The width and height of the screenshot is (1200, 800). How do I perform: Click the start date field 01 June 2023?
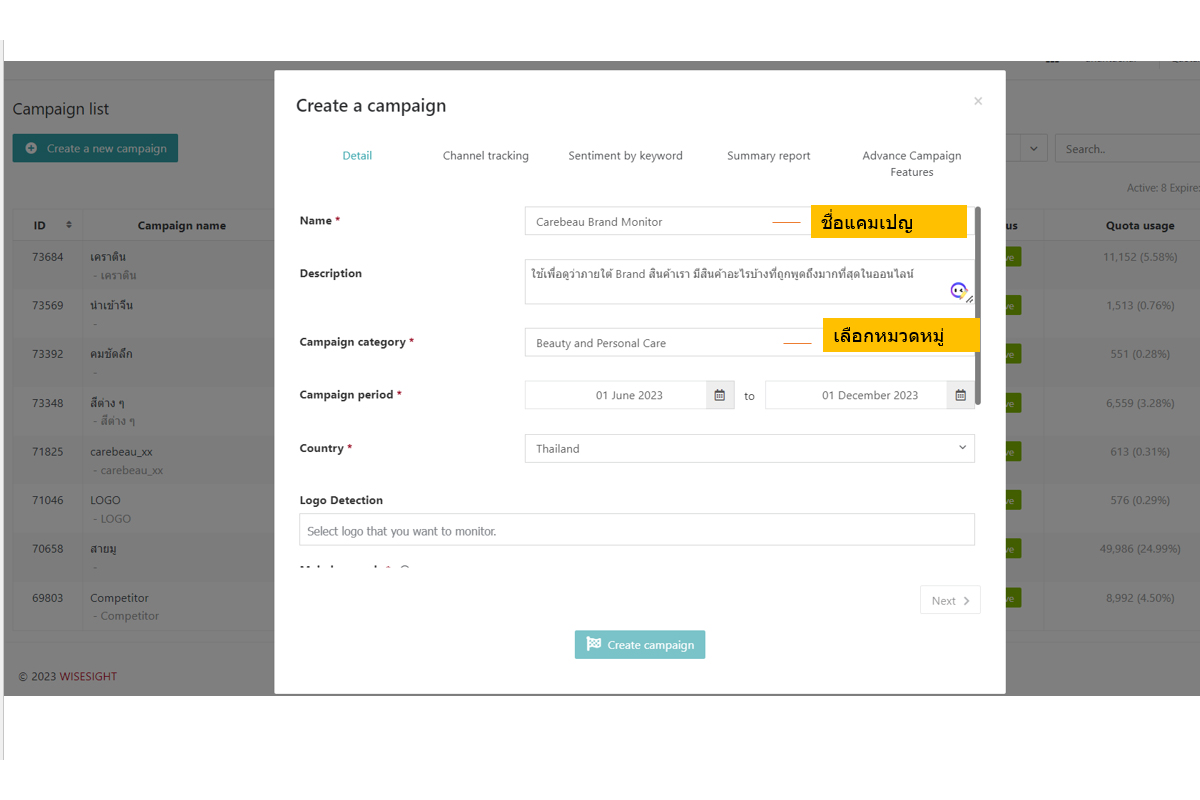pos(616,395)
